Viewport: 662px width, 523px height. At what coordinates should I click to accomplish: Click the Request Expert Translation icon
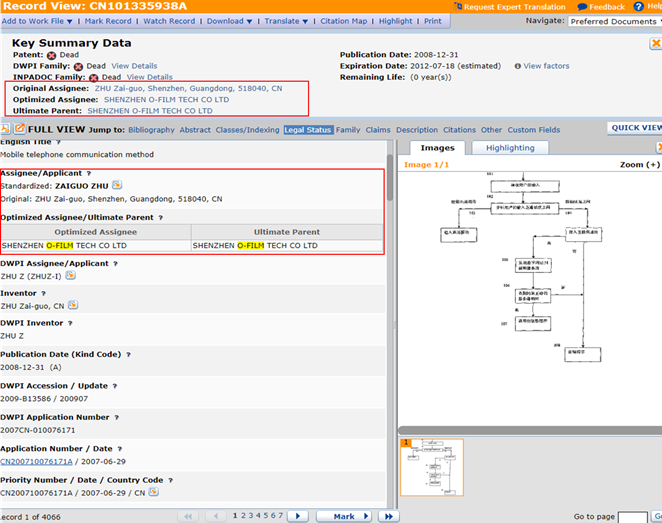tap(458, 6)
